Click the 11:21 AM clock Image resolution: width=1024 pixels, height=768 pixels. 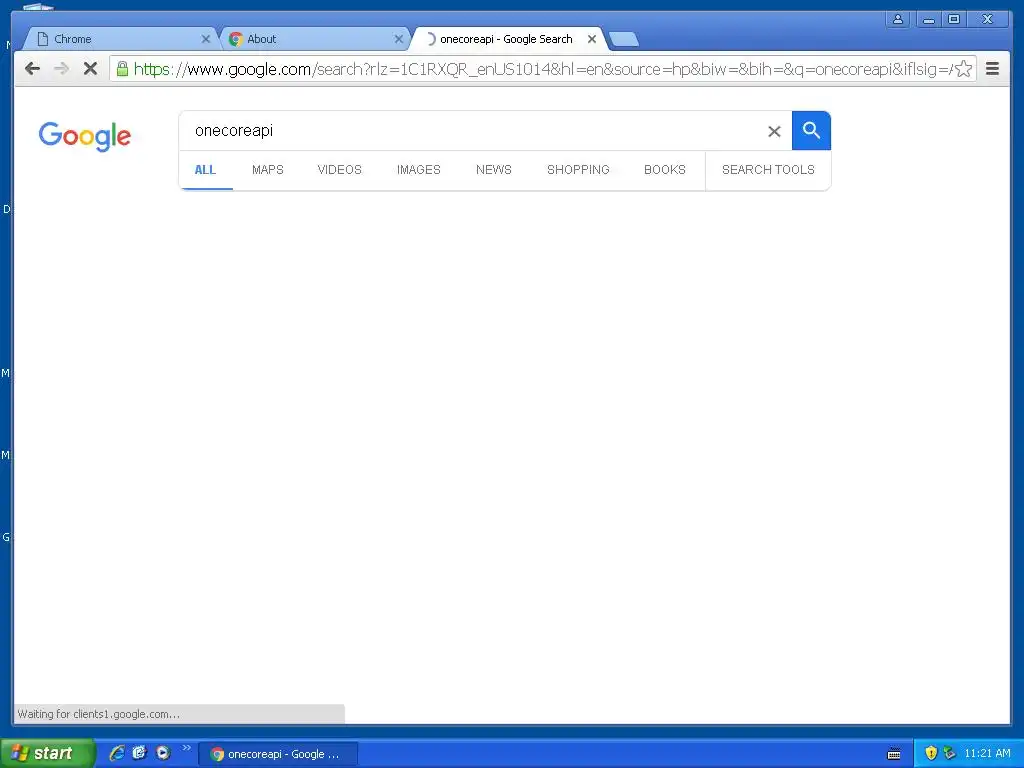click(987, 753)
